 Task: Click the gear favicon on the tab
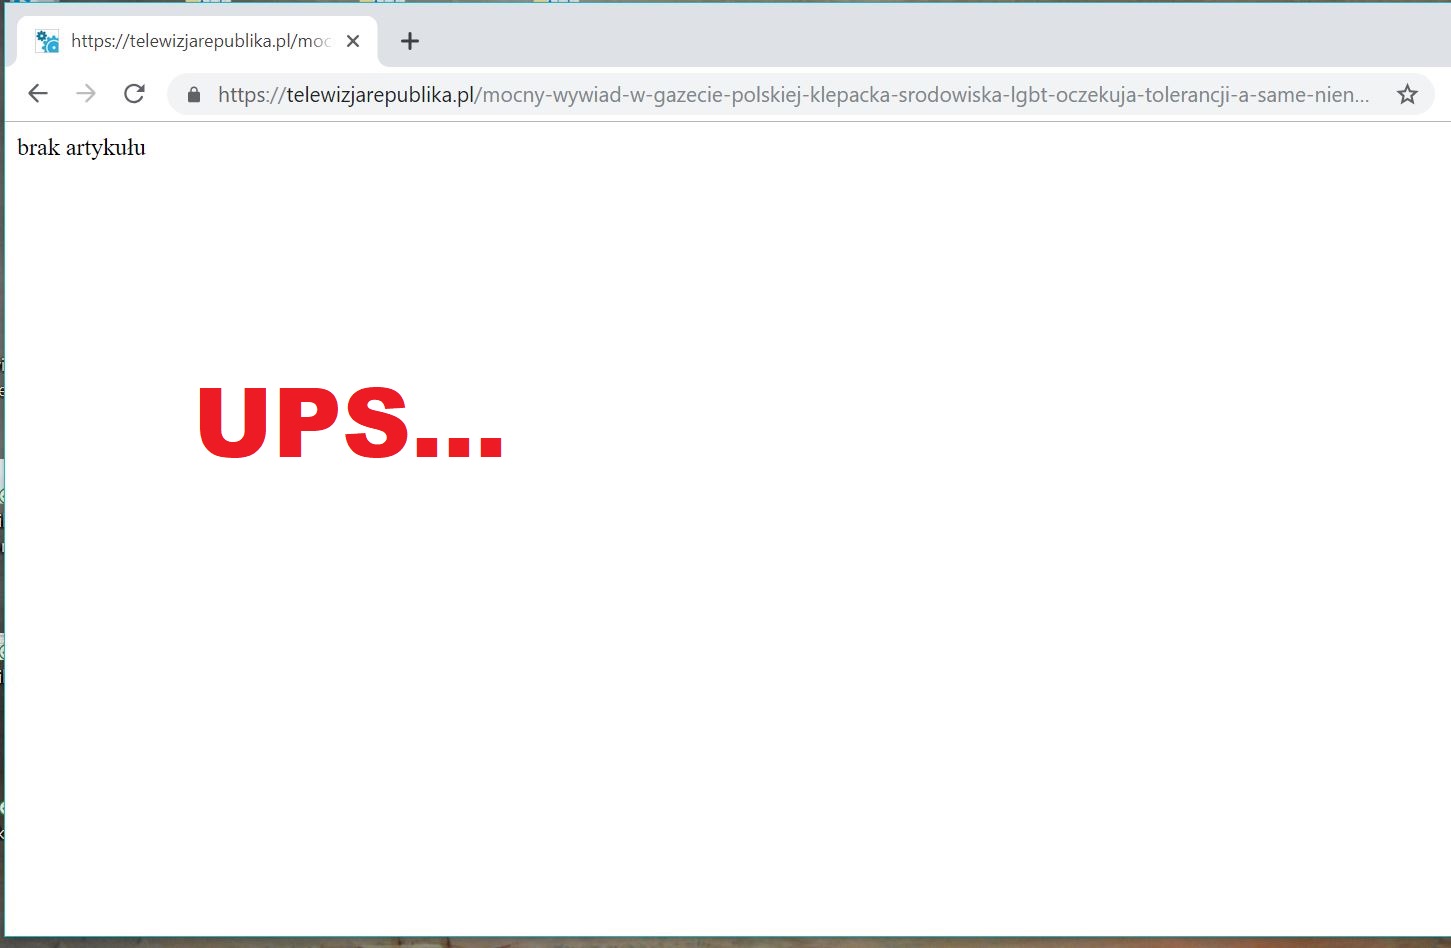click(x=47, y=41)
